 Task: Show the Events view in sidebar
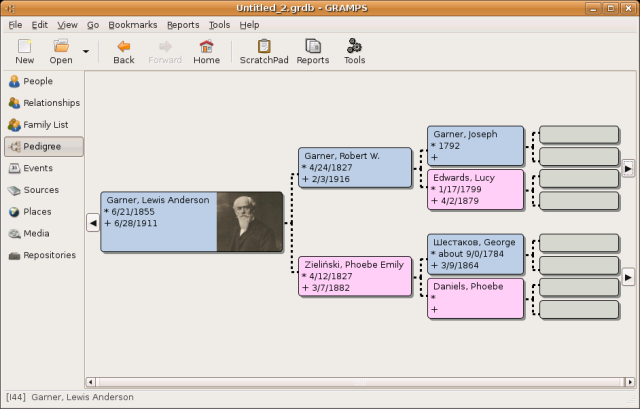click(38, 168)
